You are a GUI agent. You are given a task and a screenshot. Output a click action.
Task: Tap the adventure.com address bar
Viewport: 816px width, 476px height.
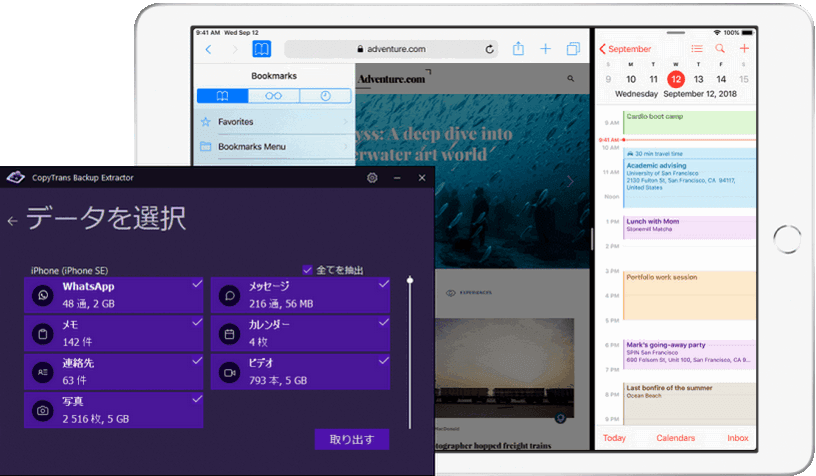(391, 49)
